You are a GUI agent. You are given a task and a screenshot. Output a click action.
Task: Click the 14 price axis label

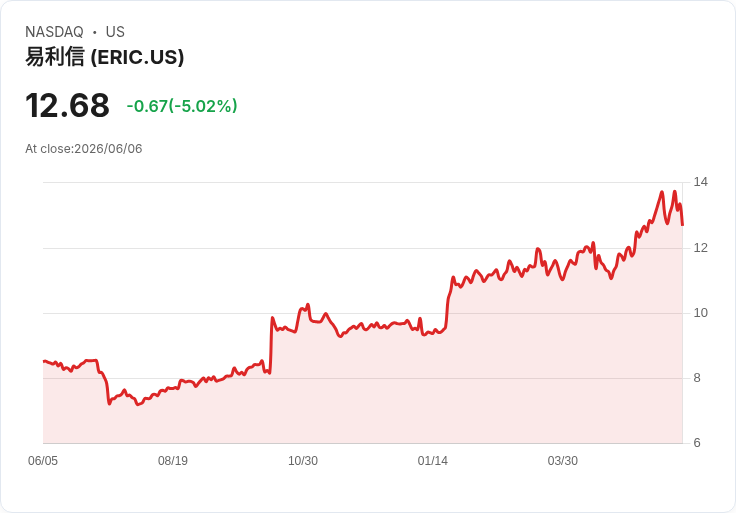[x=700, y=182]
